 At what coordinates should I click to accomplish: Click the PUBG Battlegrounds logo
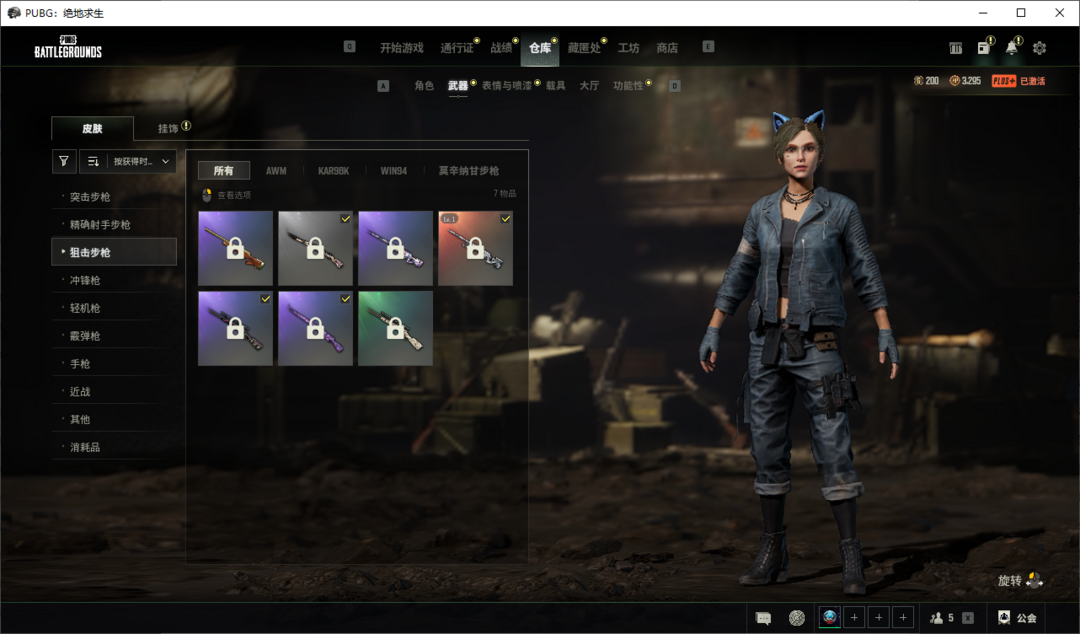point(68,47)
